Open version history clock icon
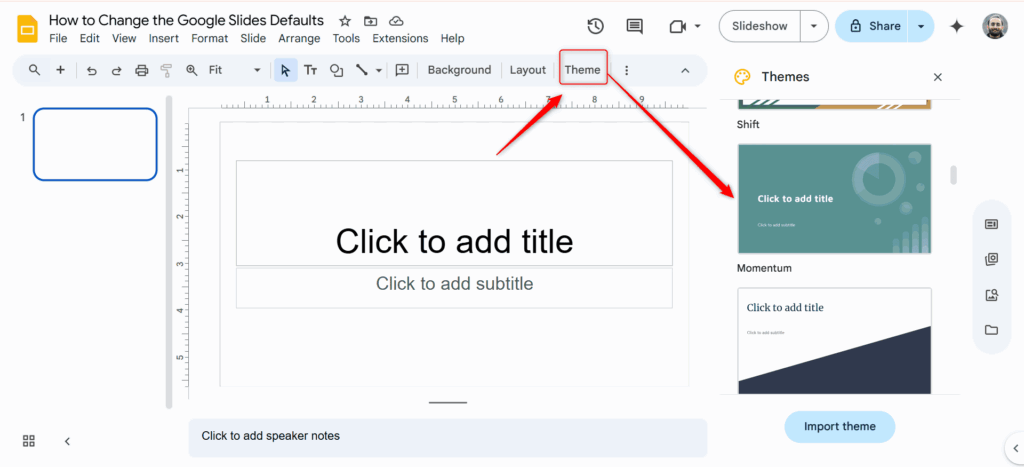The width and height of the screenshot is (1024, 467). 595,27
